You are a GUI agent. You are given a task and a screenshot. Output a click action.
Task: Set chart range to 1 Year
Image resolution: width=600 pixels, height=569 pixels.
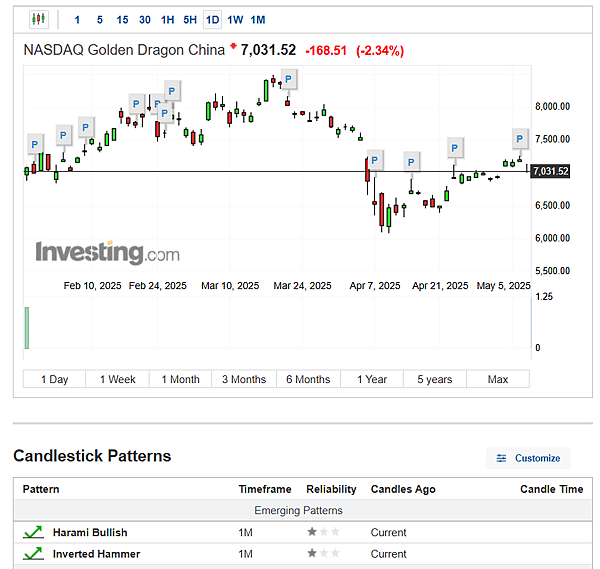coord(372,379)
